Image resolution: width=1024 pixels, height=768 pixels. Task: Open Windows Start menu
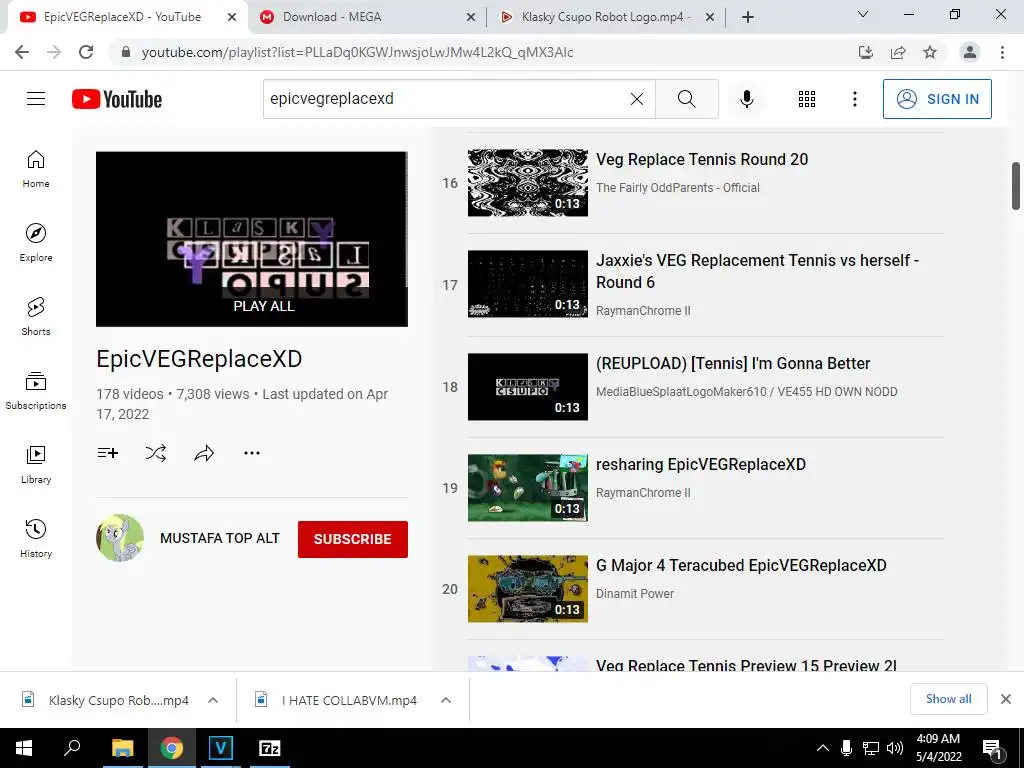coord(24,748)
